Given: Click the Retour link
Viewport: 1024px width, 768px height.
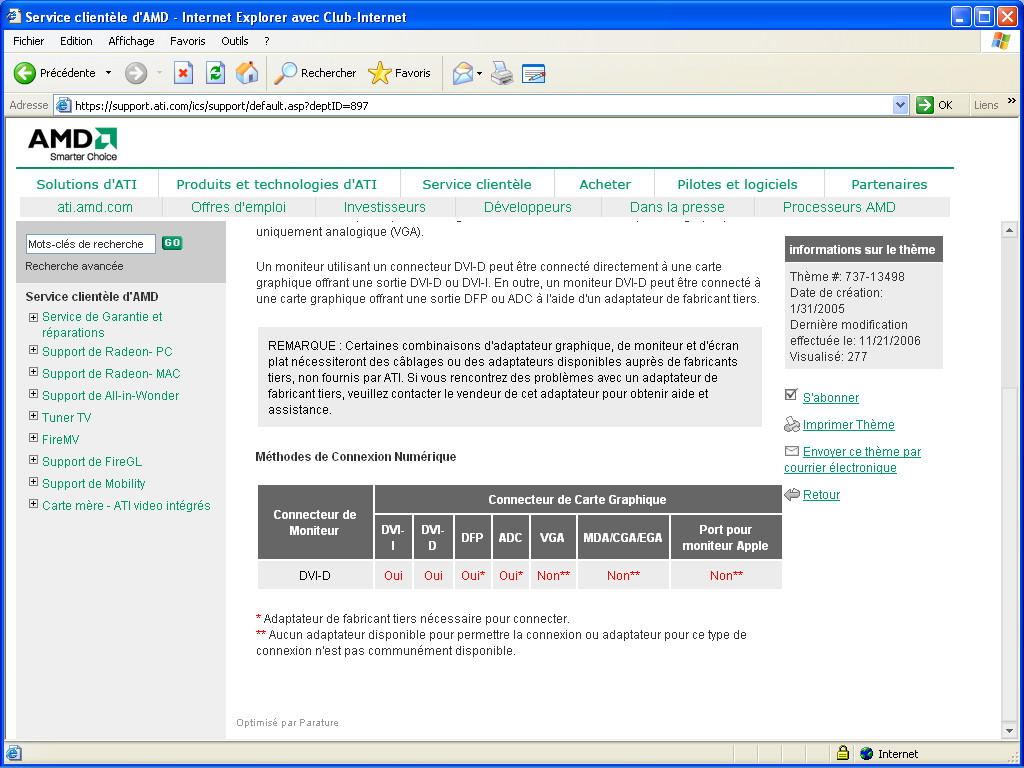Looking at the screenshot, I should click(x=822, y=494).
